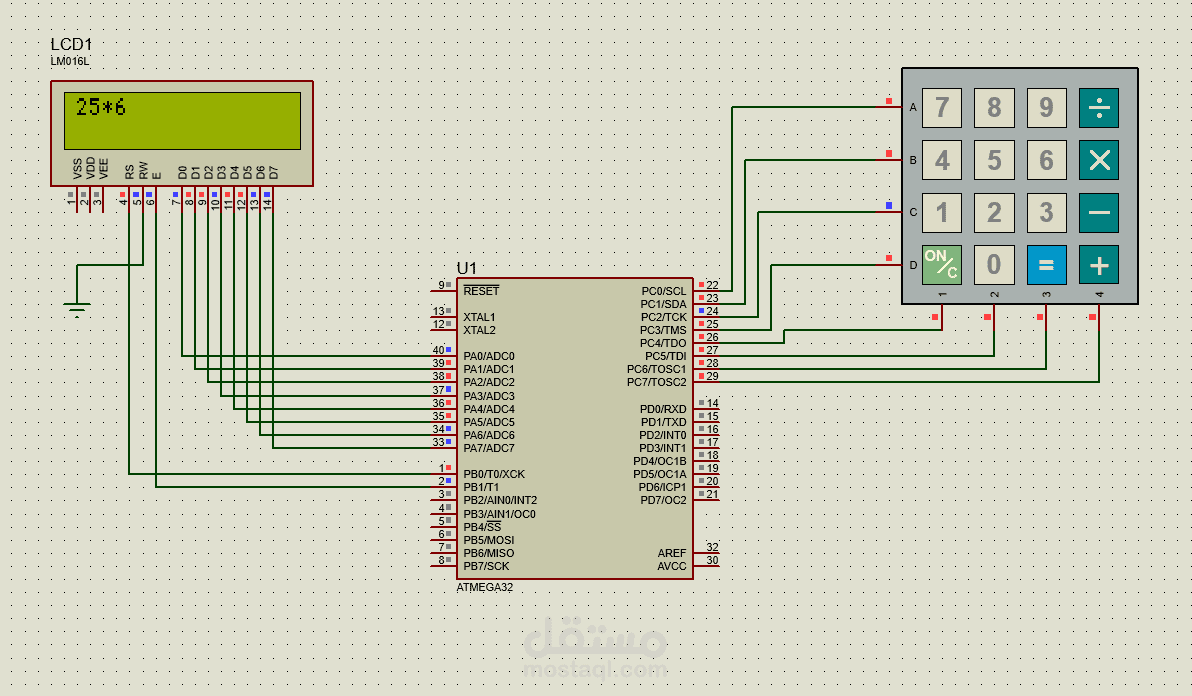Click the PB0/T0/XCK pin label
1192x696 pixels.
494,474
